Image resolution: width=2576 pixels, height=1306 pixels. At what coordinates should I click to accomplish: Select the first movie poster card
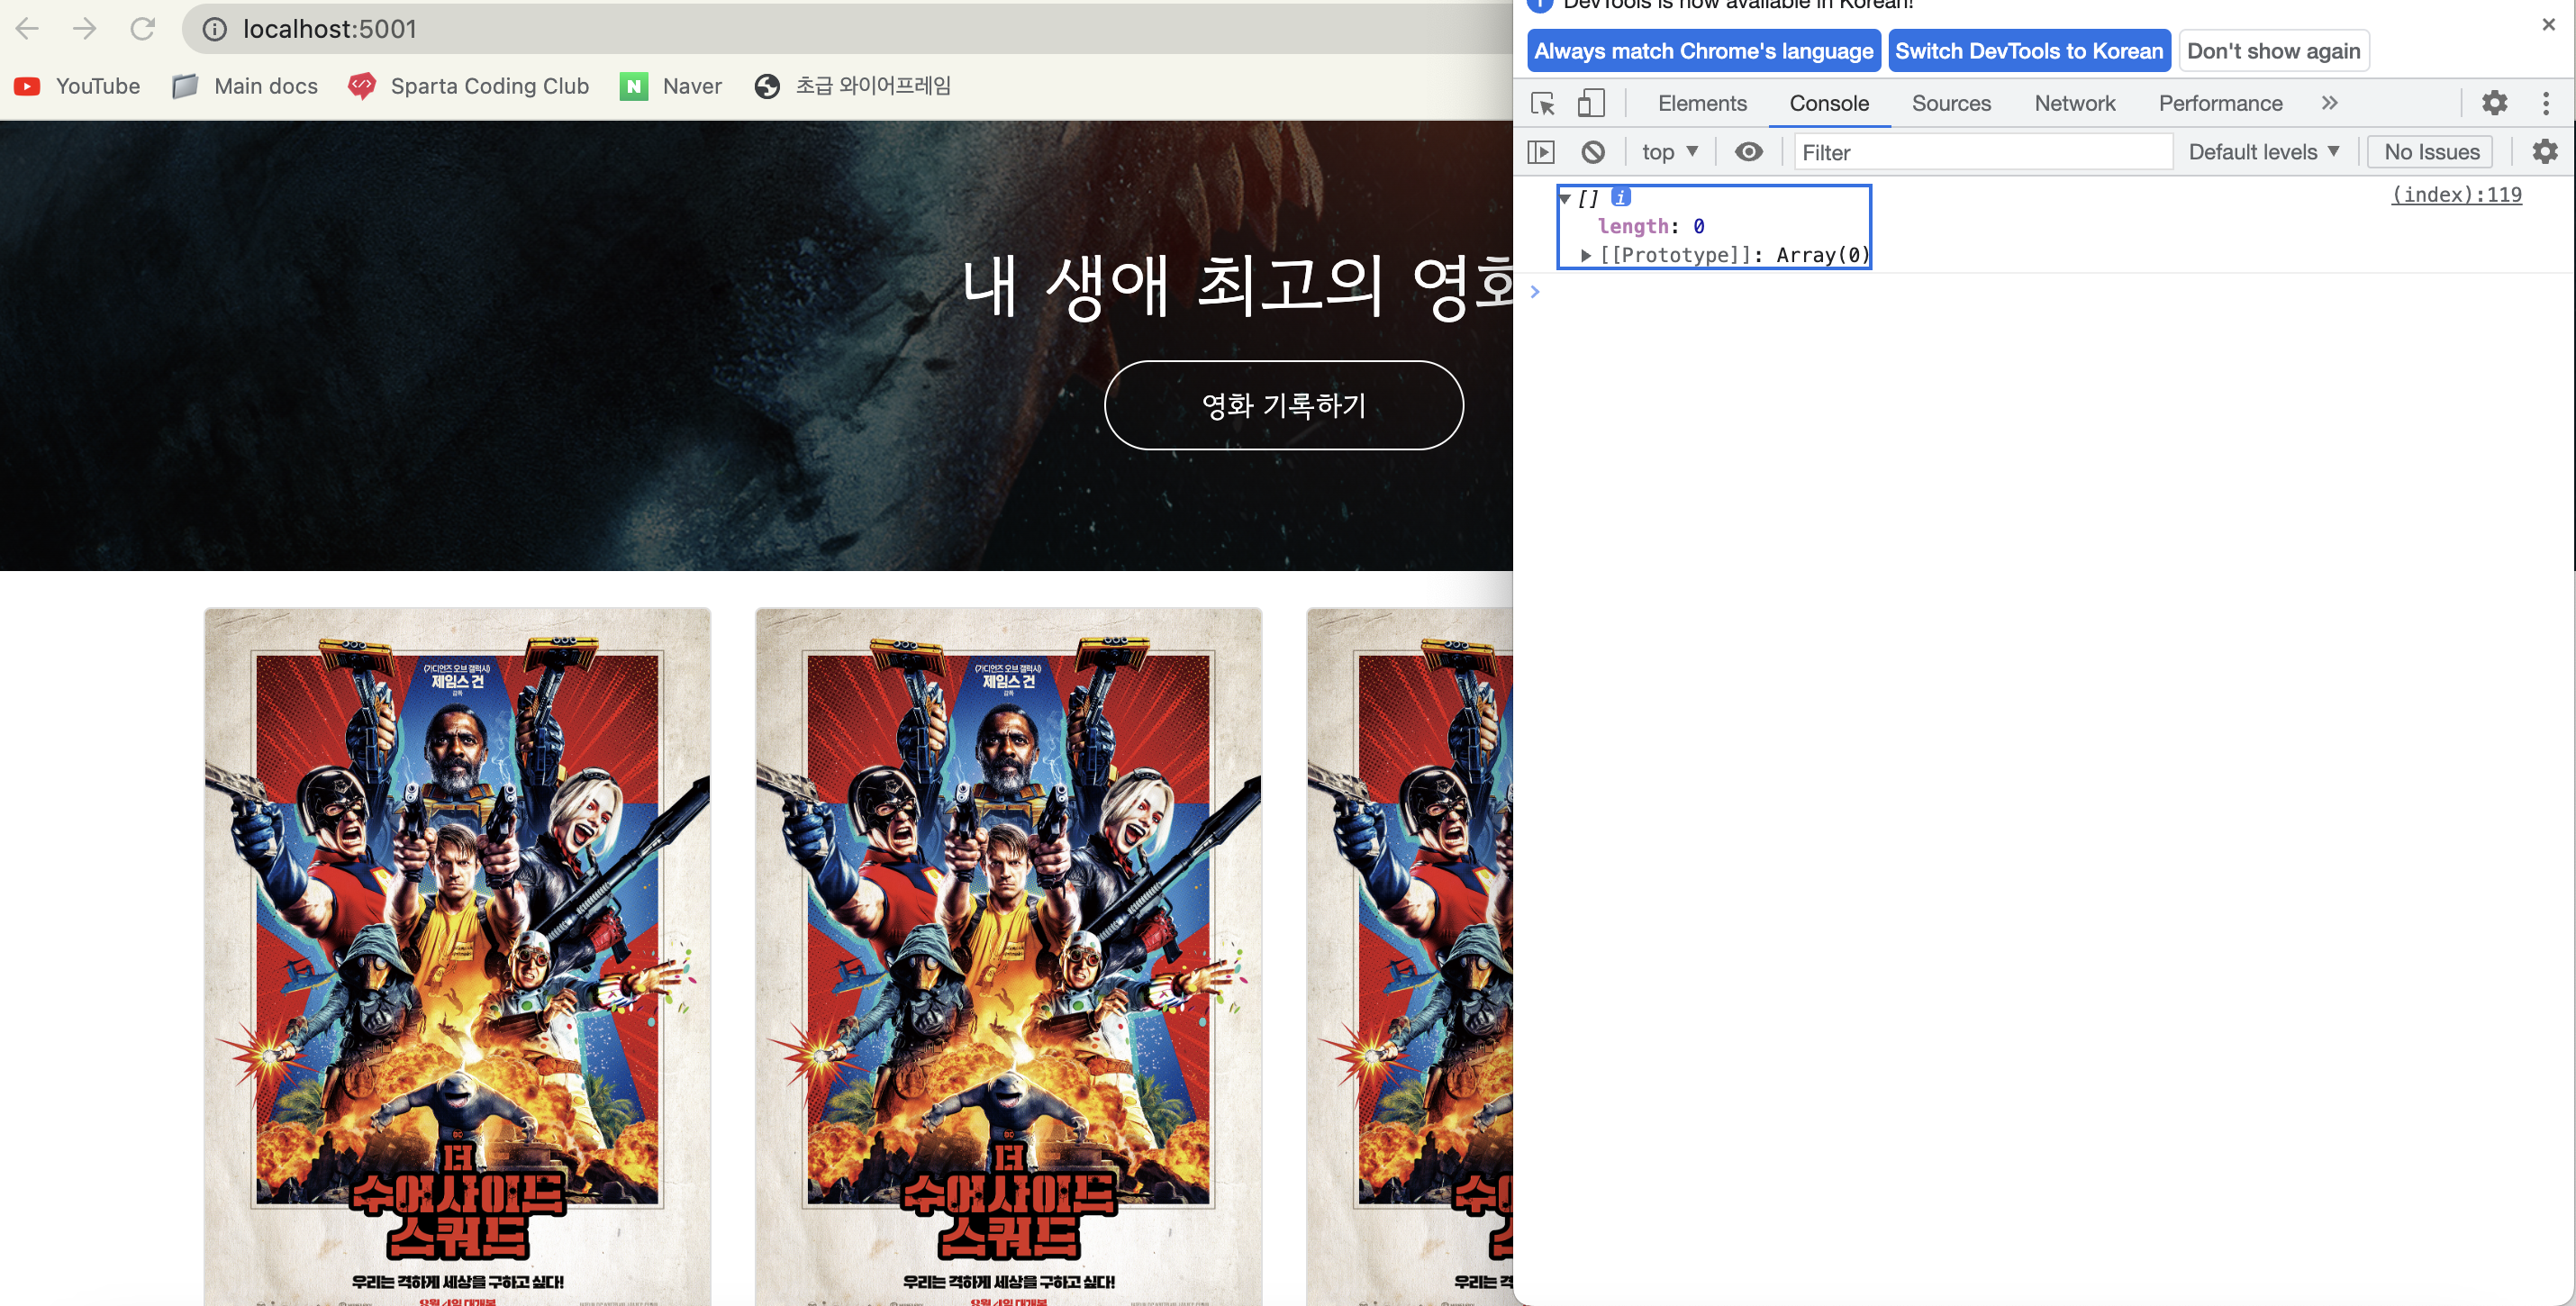(x=457, y=956)
